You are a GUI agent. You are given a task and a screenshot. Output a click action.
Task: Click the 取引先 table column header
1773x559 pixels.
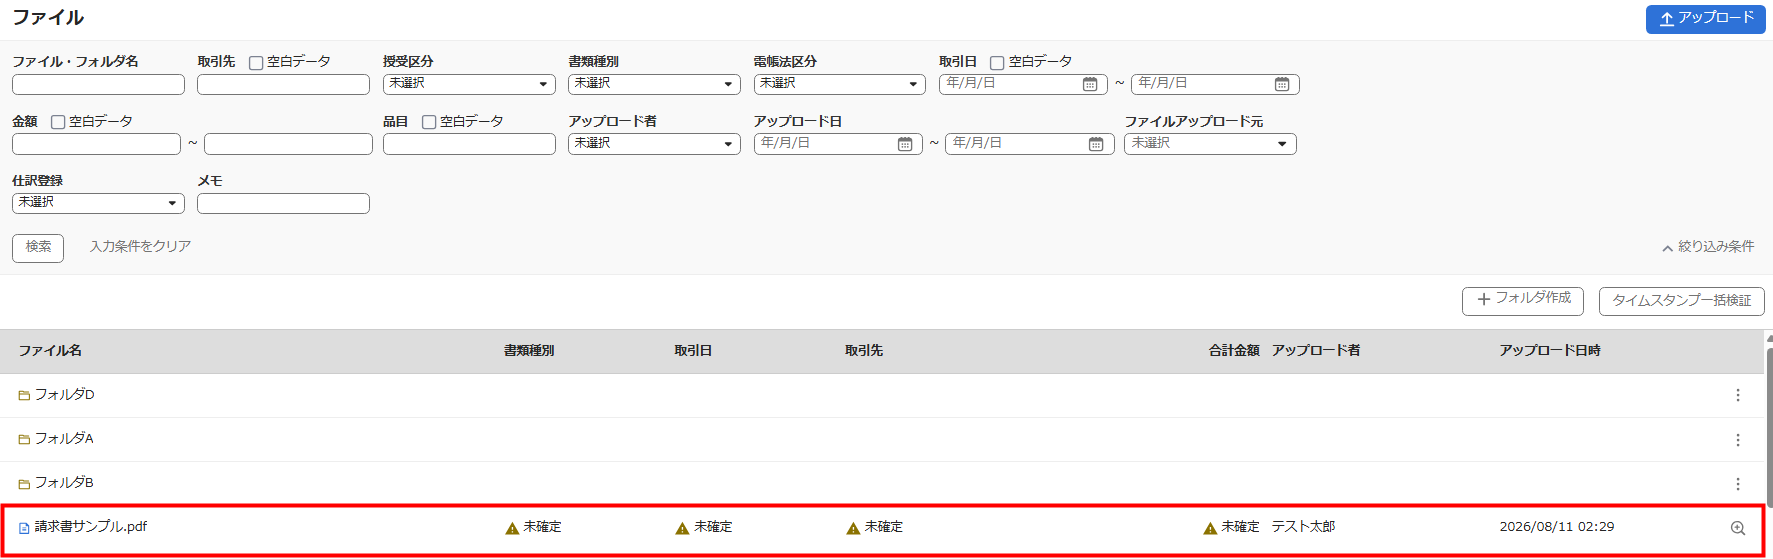coord(864,351)
